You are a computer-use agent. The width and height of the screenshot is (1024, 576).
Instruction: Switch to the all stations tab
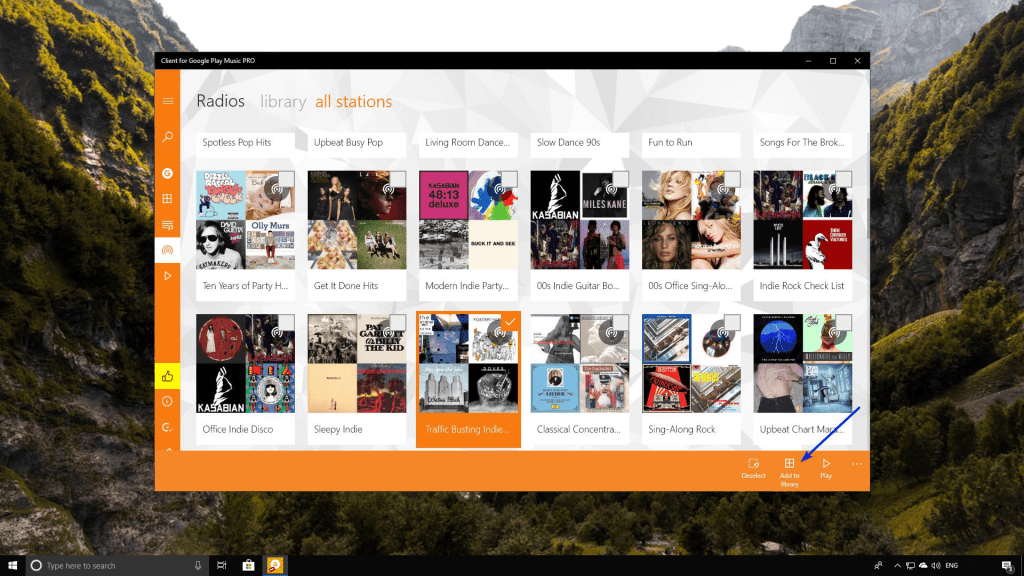click(x=353, y=101)
